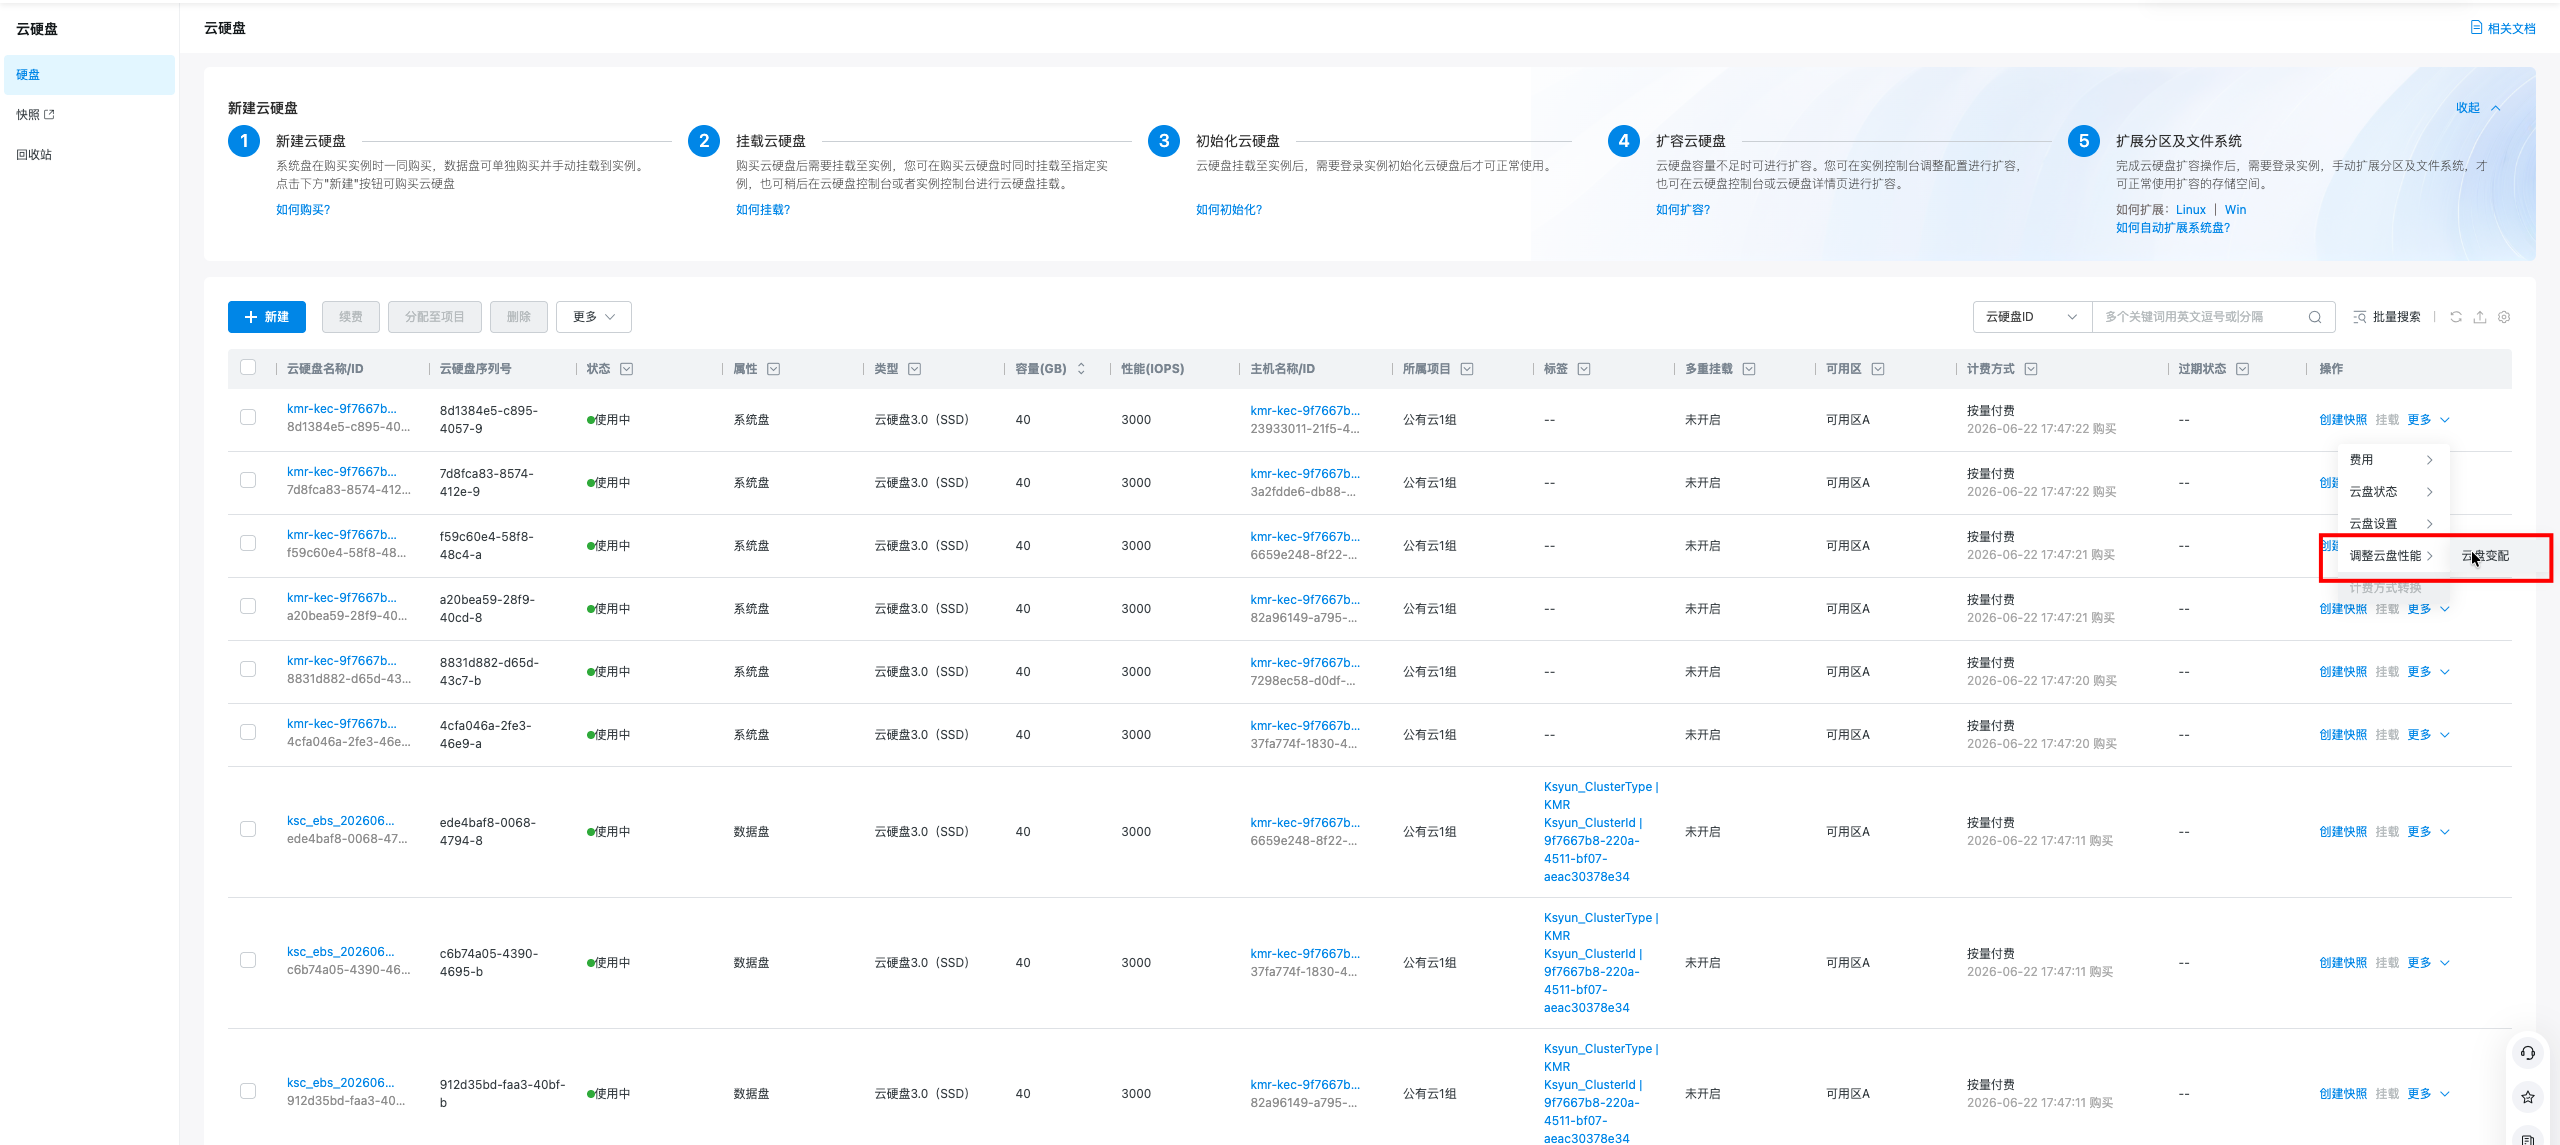Check the first row 8d1384e5 disk checkbox

point(248,418)
